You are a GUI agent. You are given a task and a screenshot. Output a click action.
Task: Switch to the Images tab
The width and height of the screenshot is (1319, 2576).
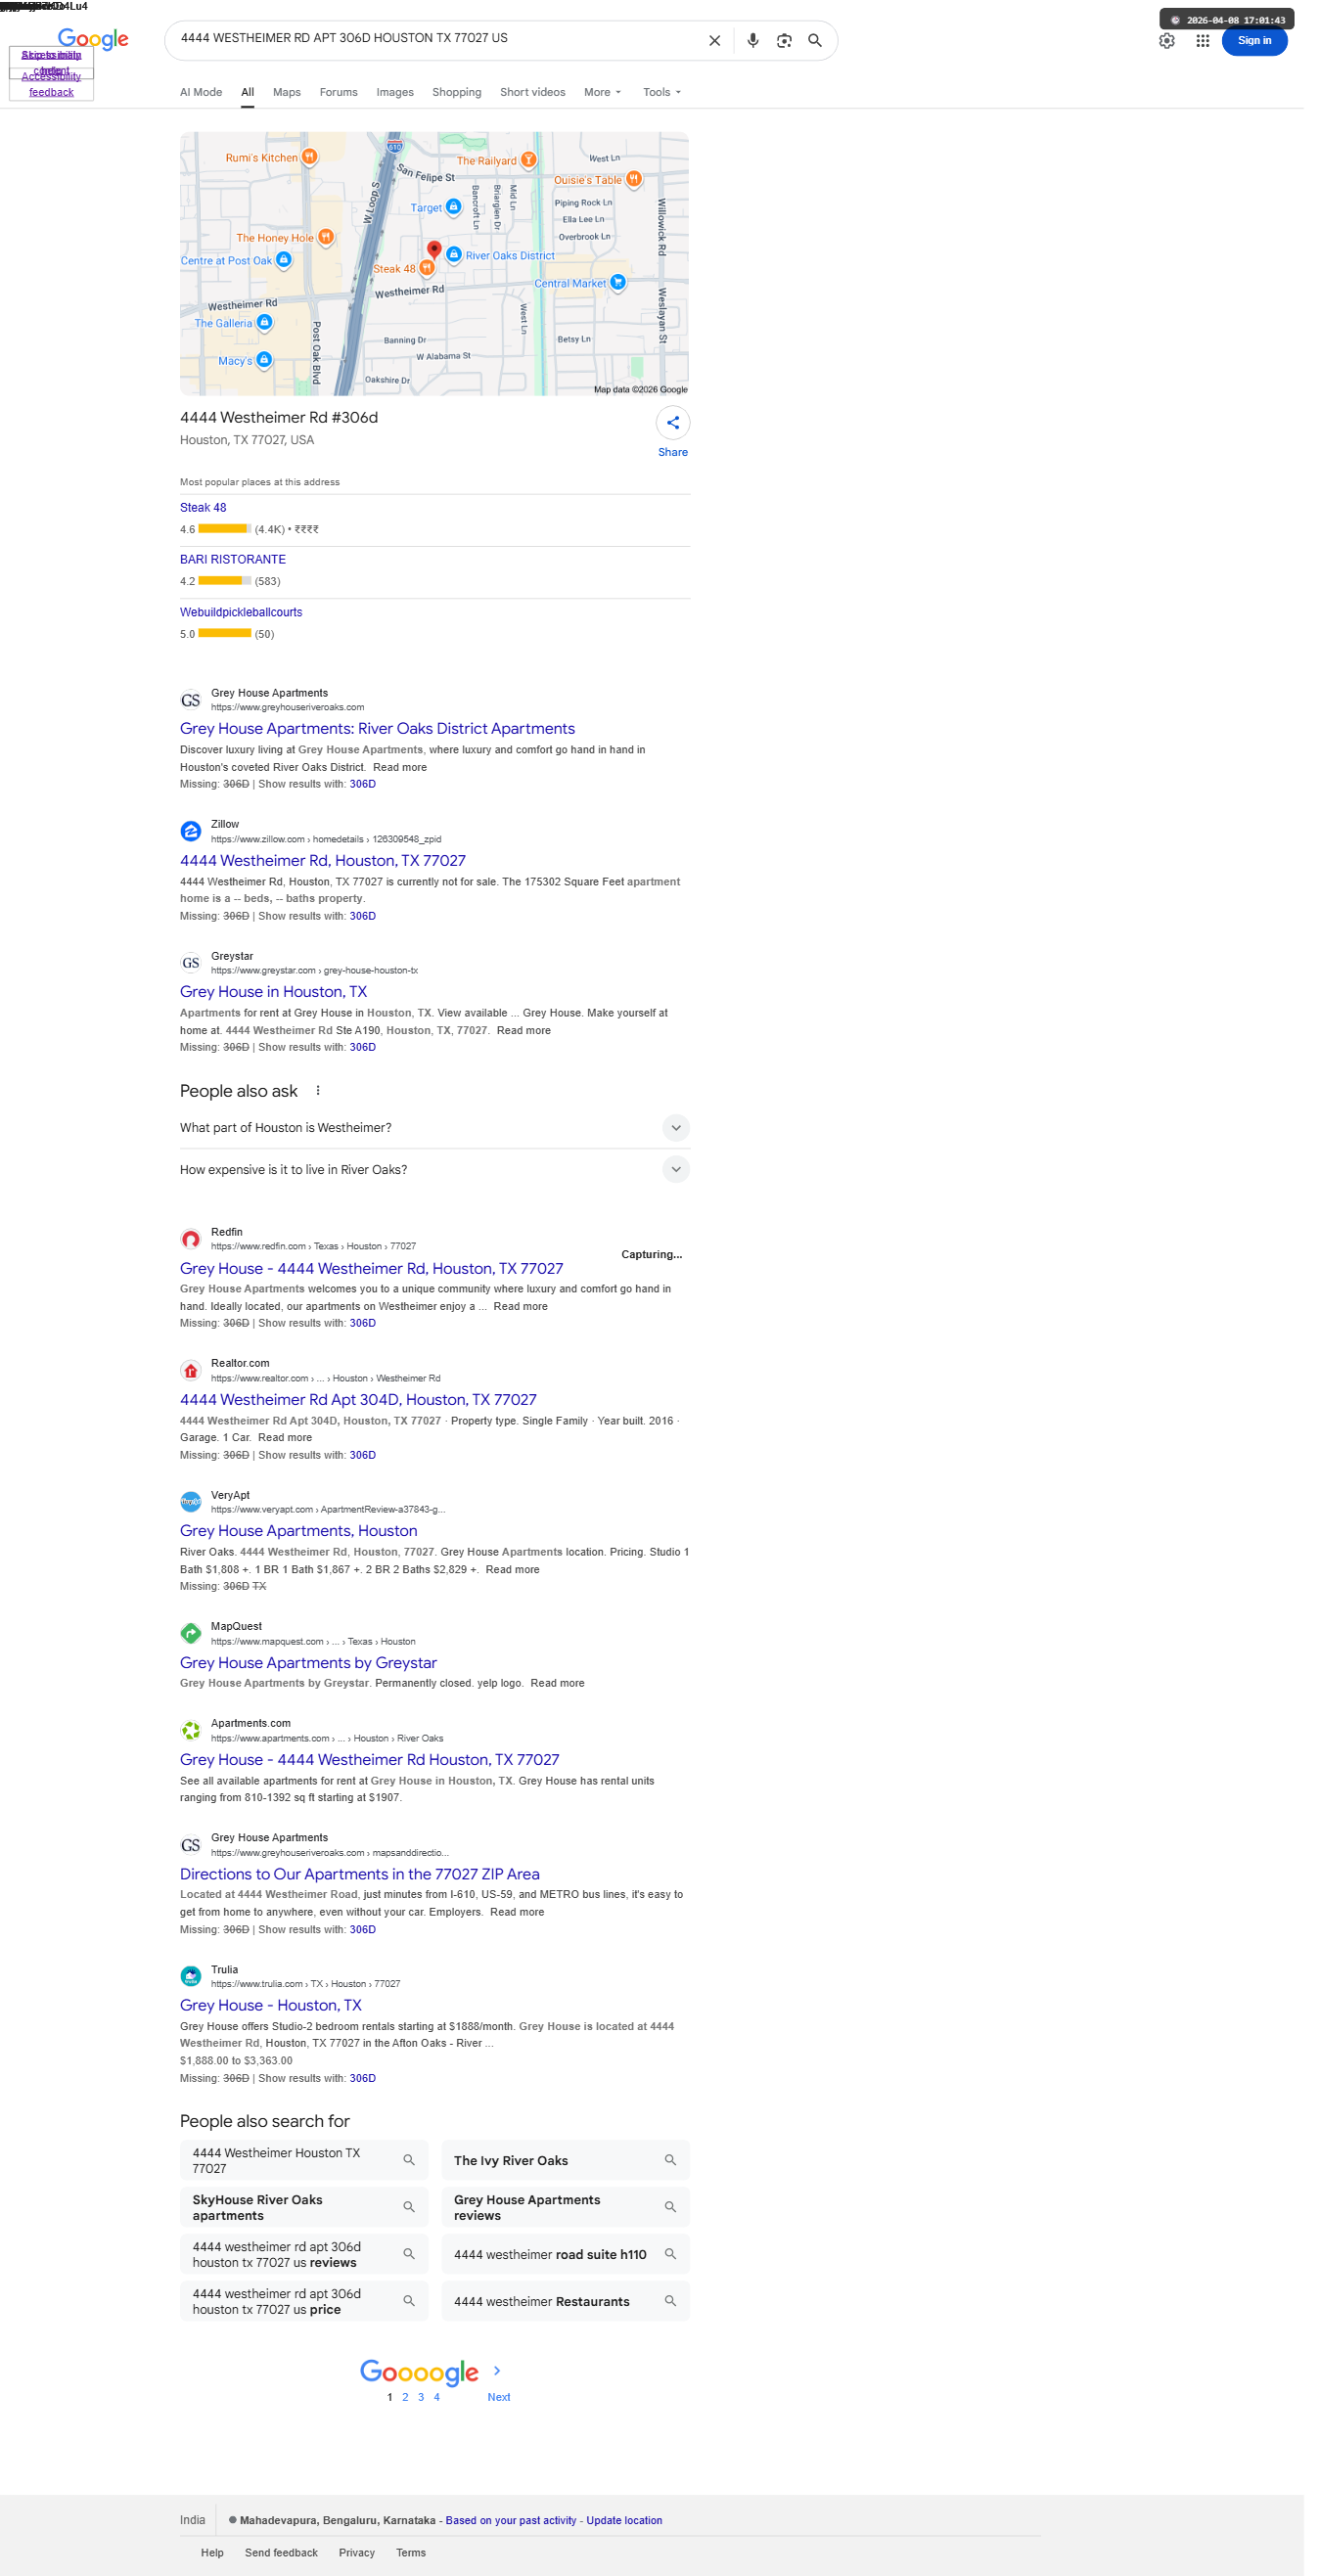pos(395,92)
